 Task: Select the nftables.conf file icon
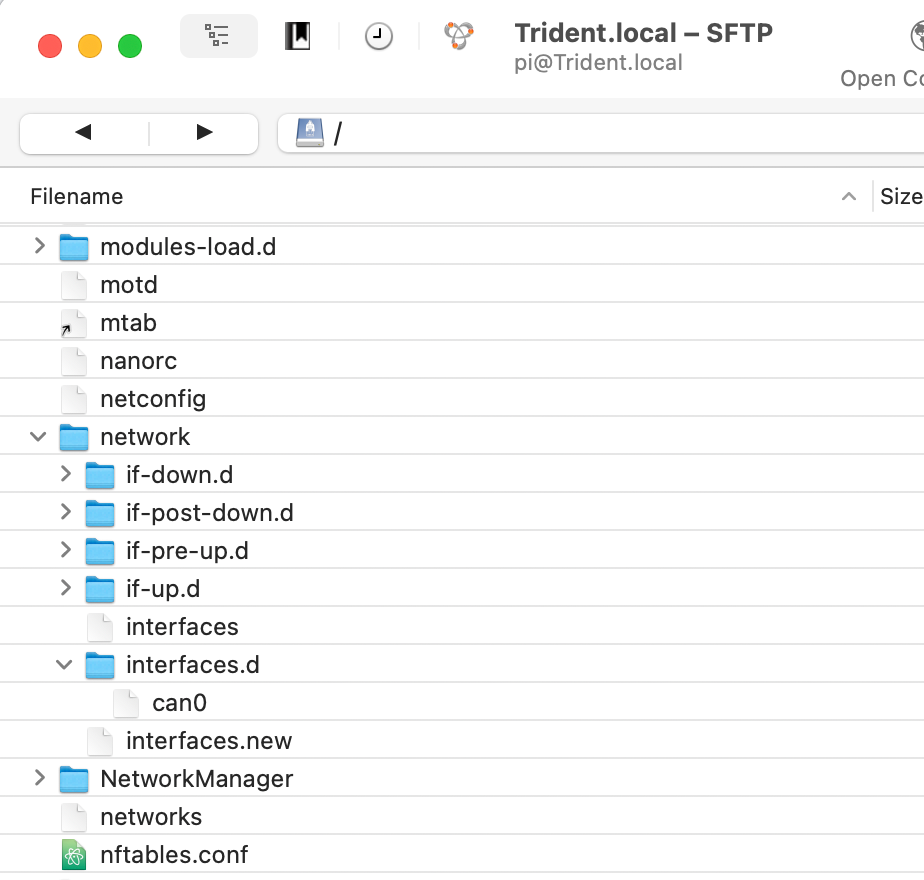[x=74, y=855]
